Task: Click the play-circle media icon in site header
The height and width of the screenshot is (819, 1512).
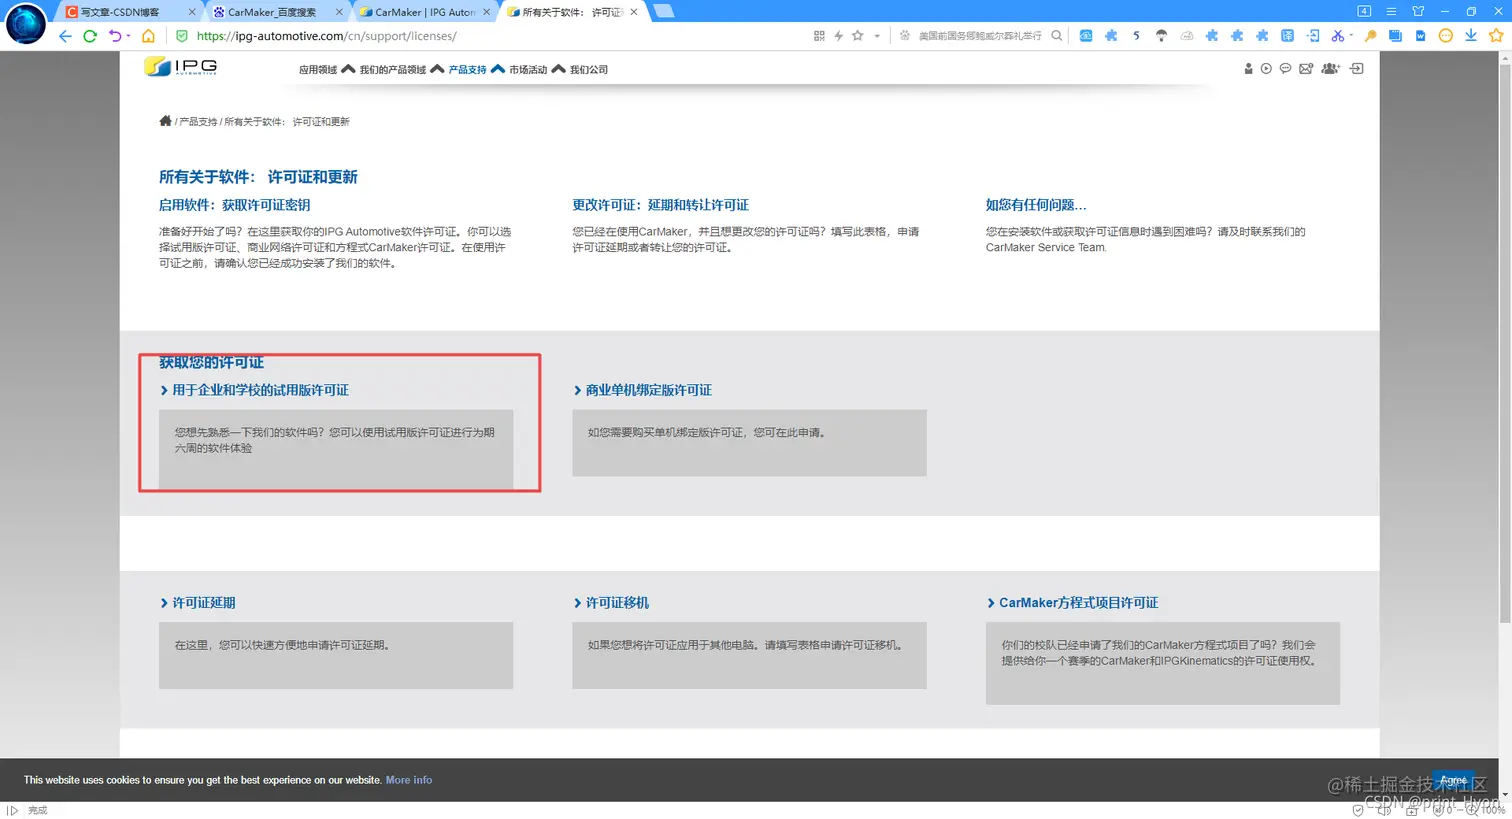Action: tap(1266, 69)
